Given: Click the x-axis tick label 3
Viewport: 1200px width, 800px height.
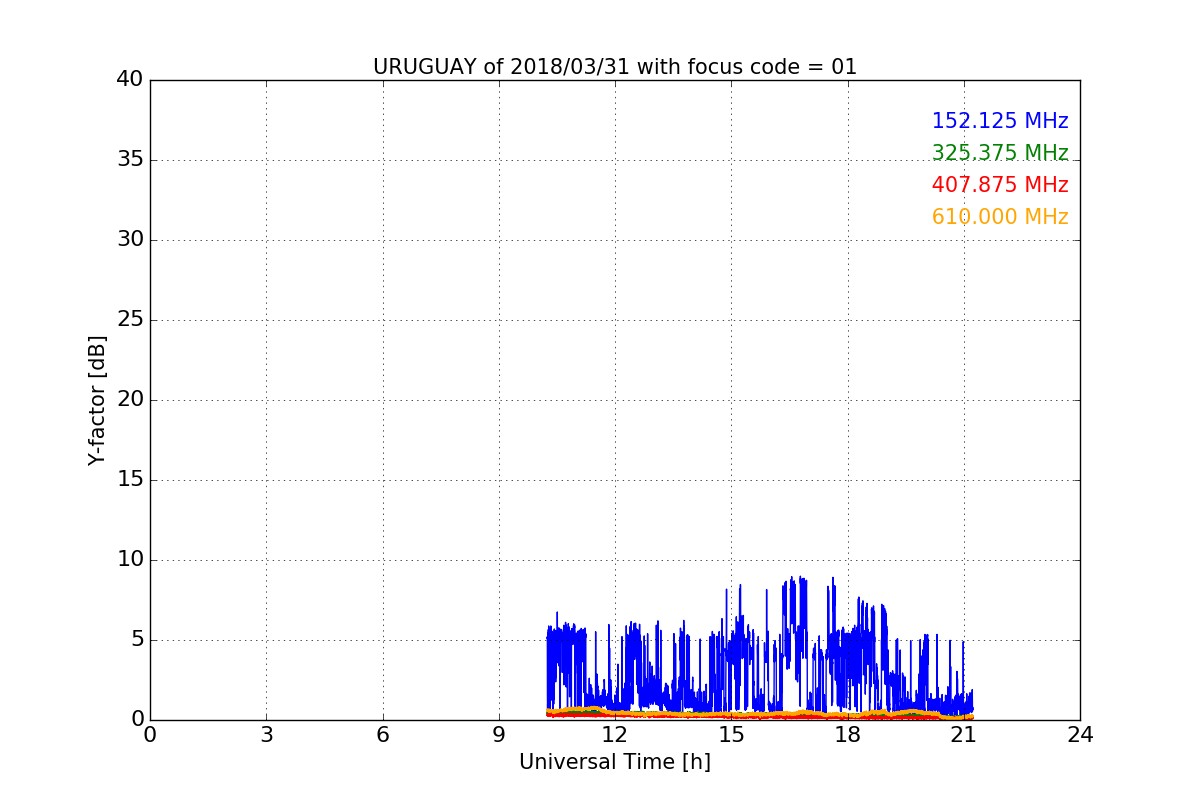Looking at the screenshot, I should point(266,735).
